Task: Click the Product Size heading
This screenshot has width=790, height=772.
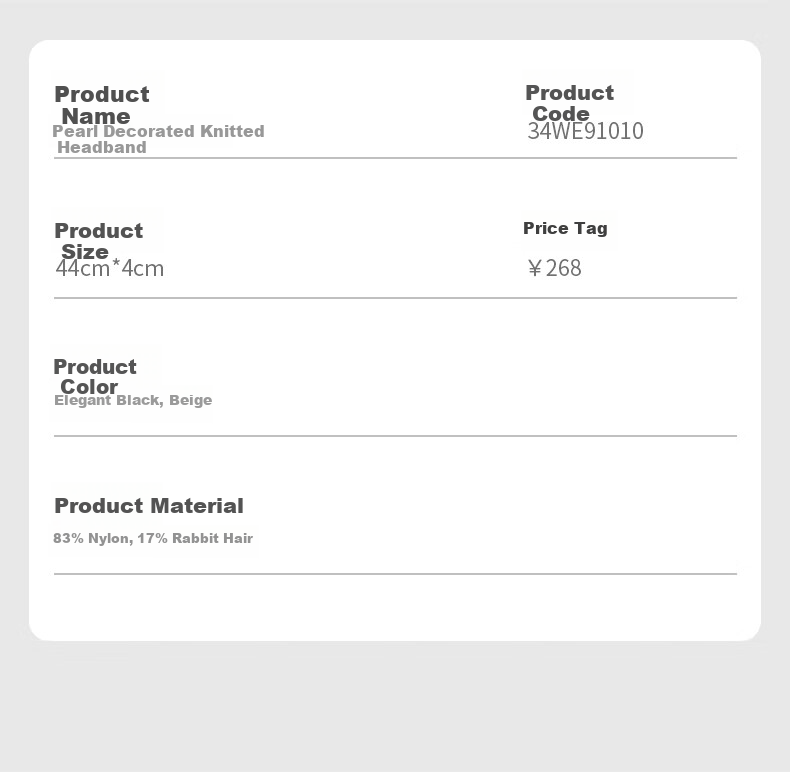Action: [x=99, y=241]
